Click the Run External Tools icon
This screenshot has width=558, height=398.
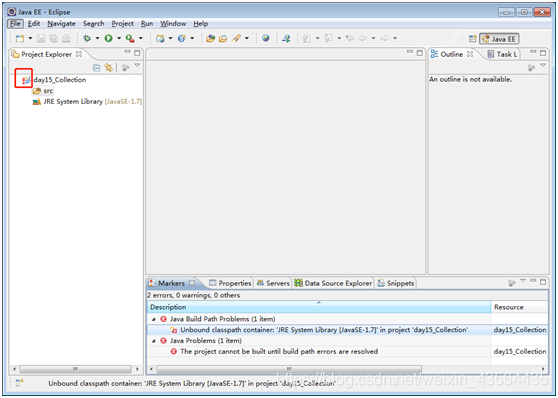click(x=130, y=38)
